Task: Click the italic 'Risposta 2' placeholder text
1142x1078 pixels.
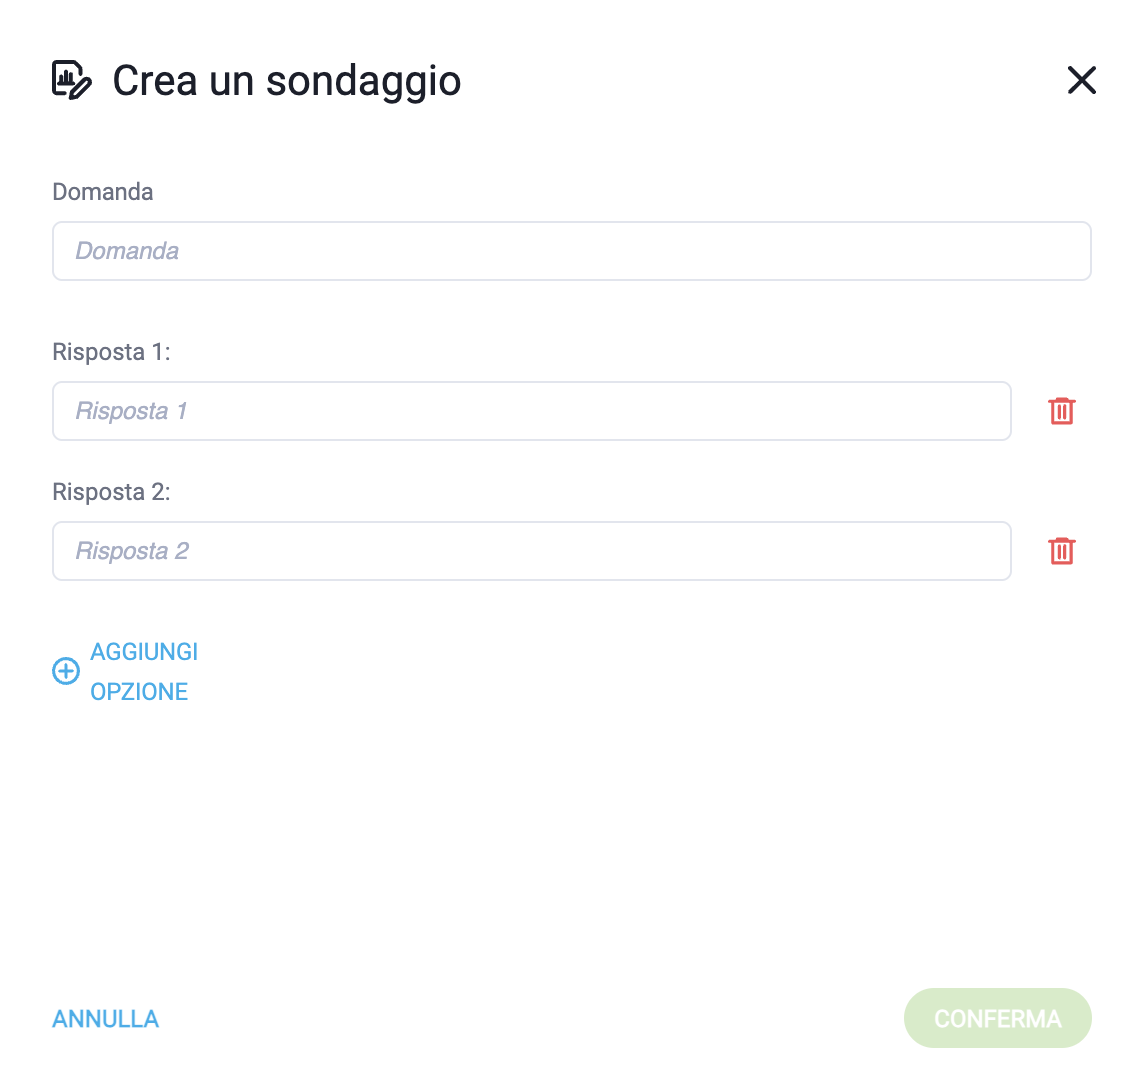Action: click(132, 551)
